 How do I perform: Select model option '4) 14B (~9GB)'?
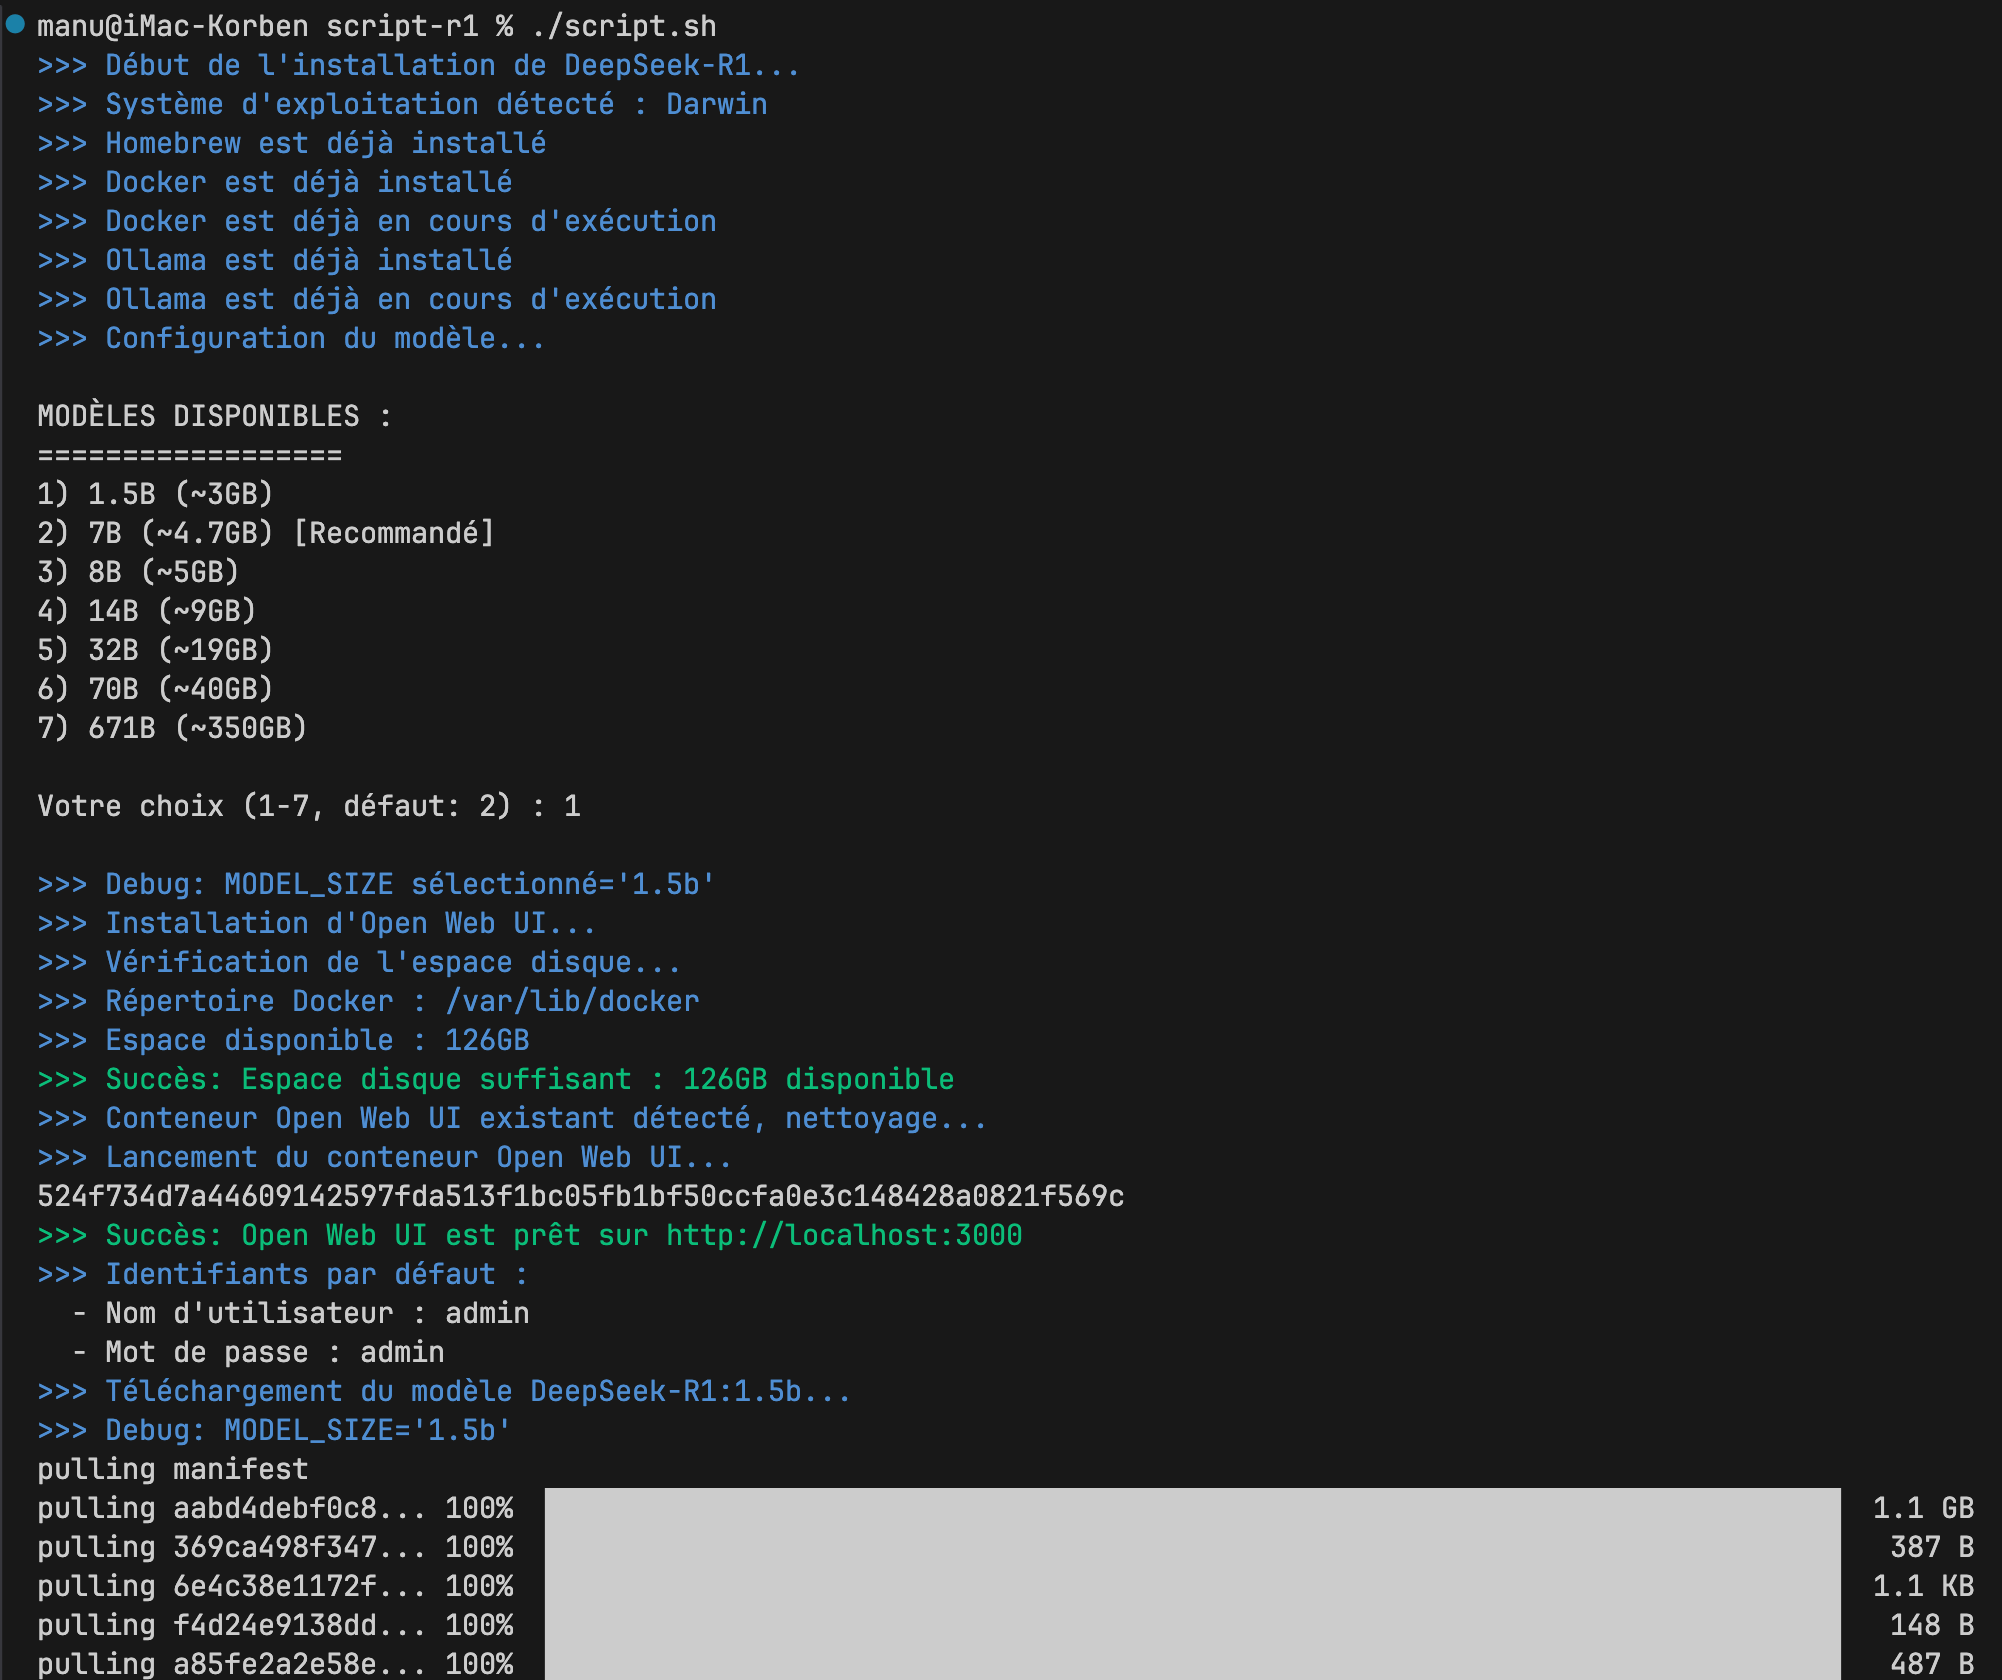pyautogui.click(x=147, y=611)
